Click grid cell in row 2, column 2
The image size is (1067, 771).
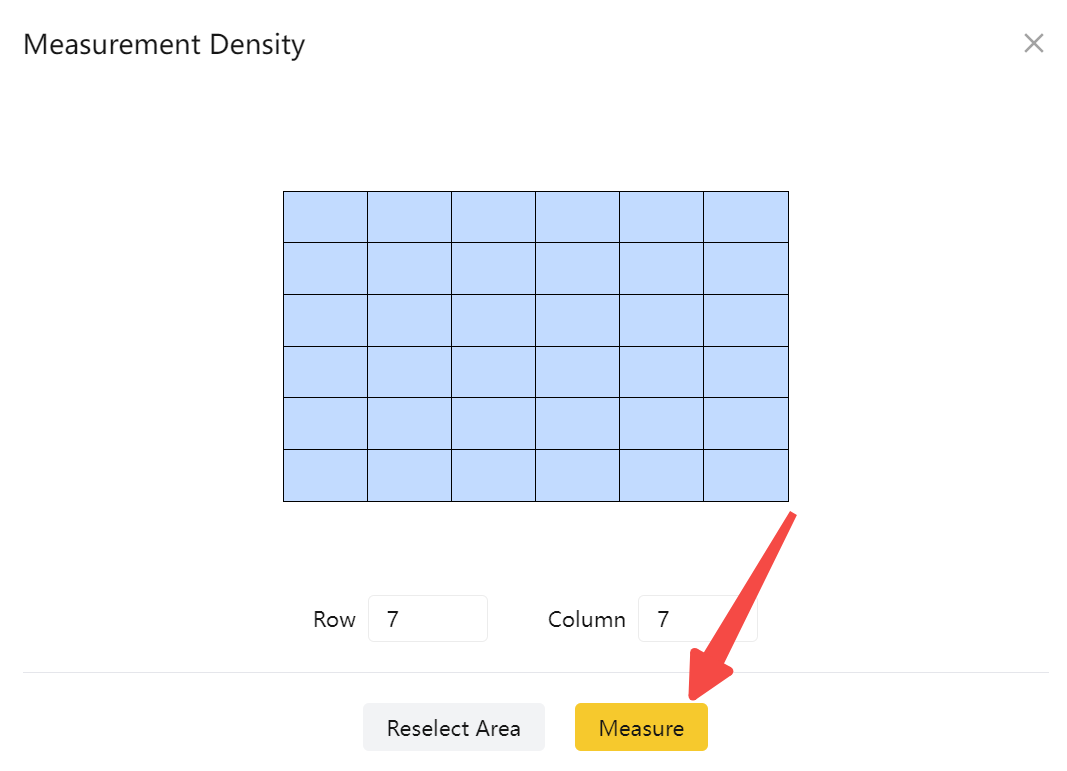tap(410, 268)
